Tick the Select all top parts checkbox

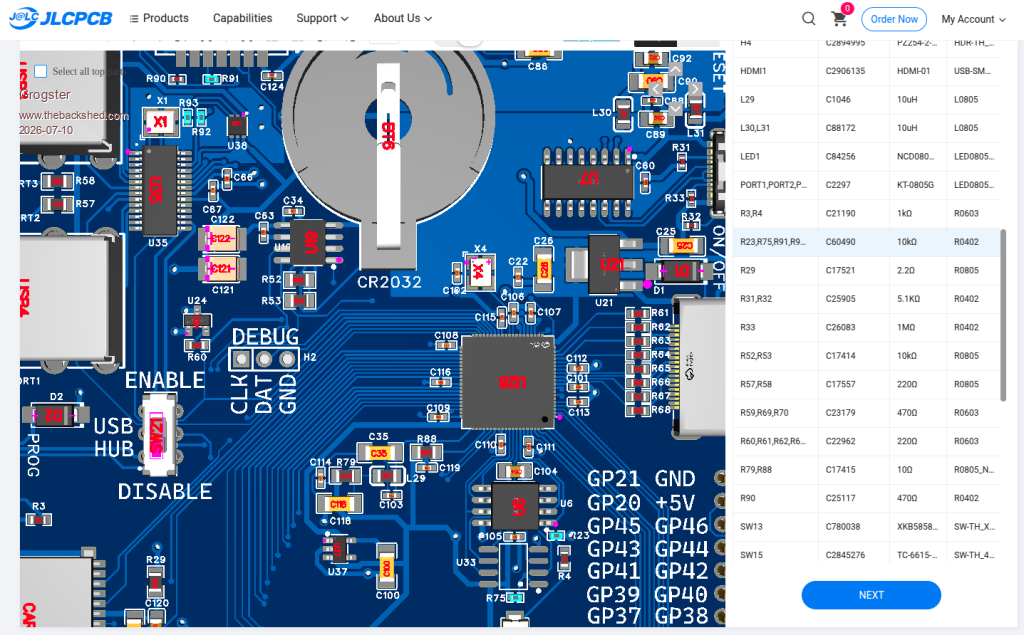coord(40,71)
